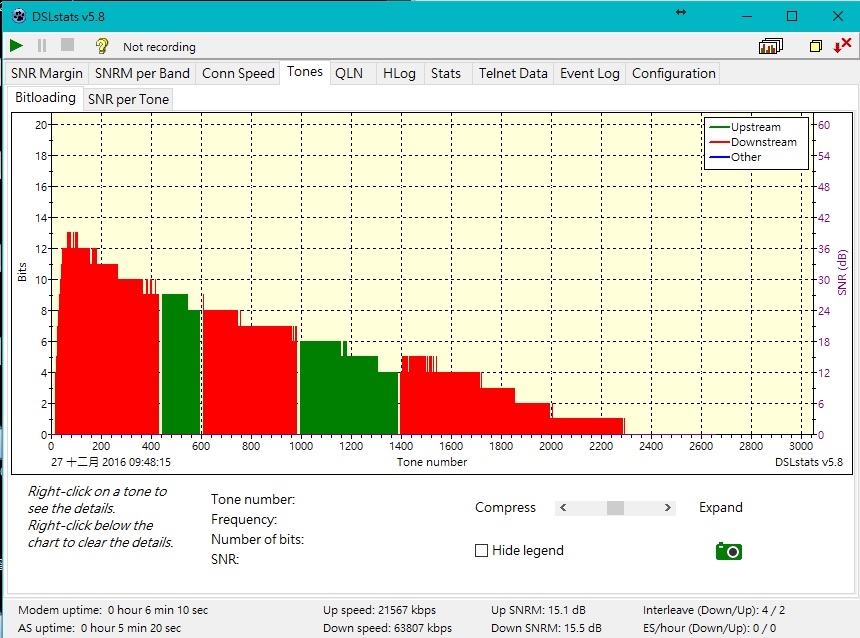860x638 pixels.
Task: Open help via the yellow question mark icon
Action: [101, 46]
